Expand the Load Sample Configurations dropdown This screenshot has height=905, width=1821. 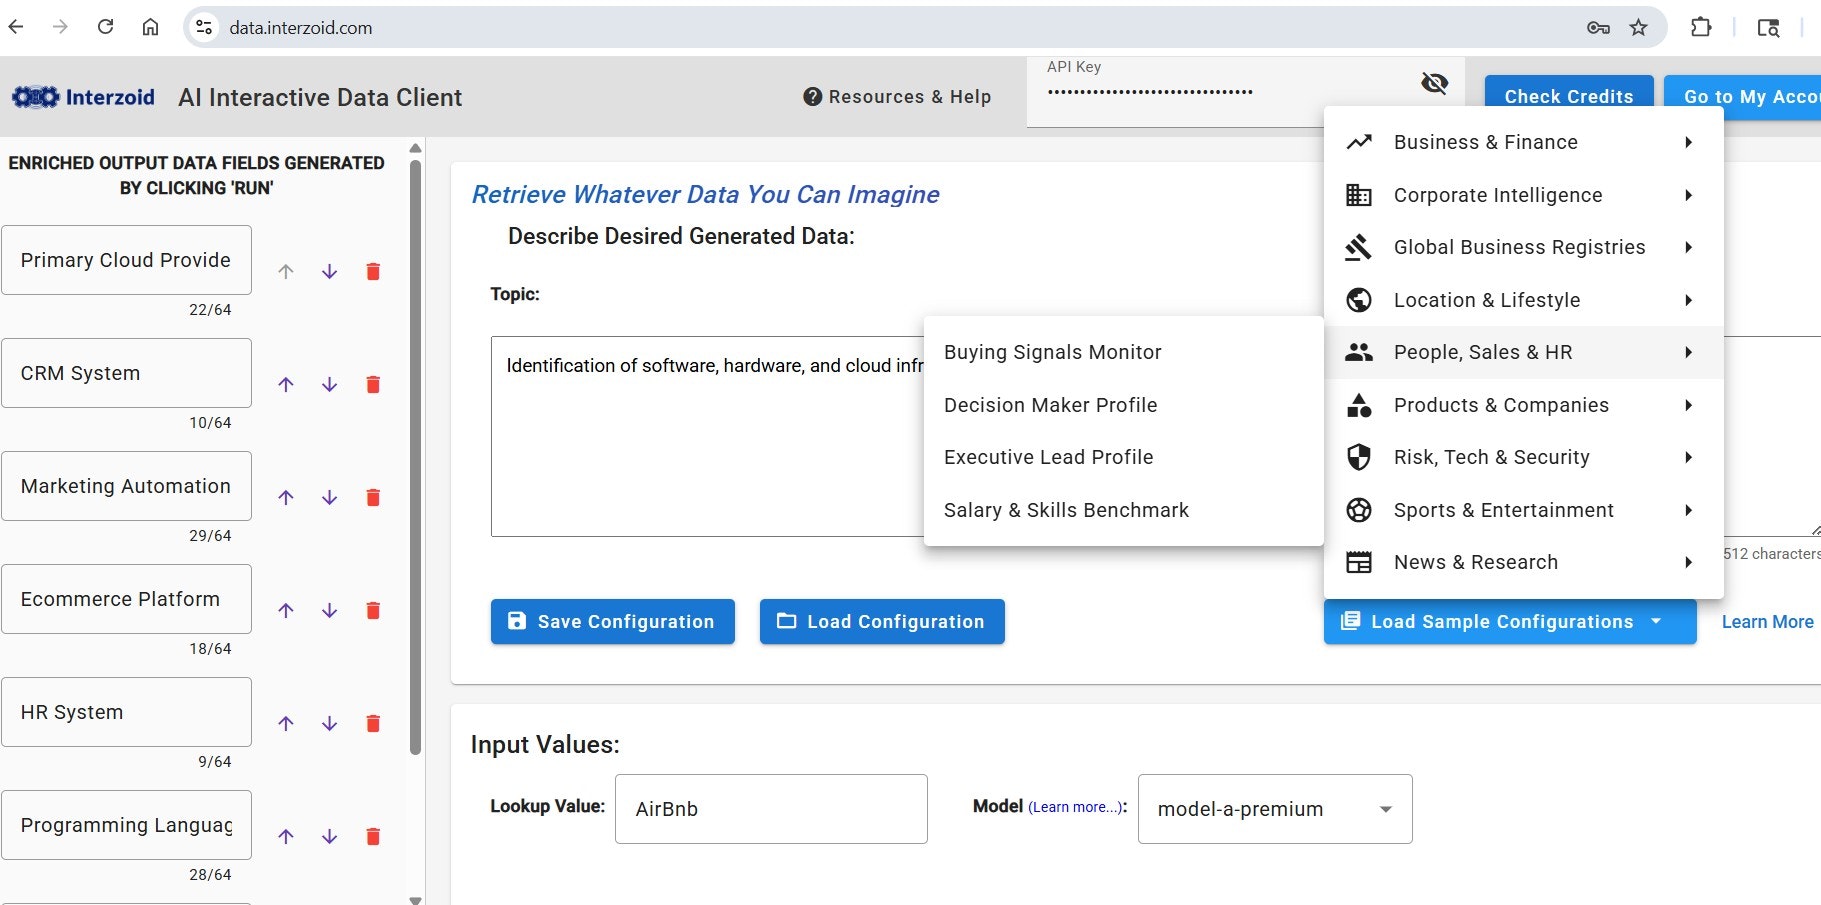click(1656, 621)
